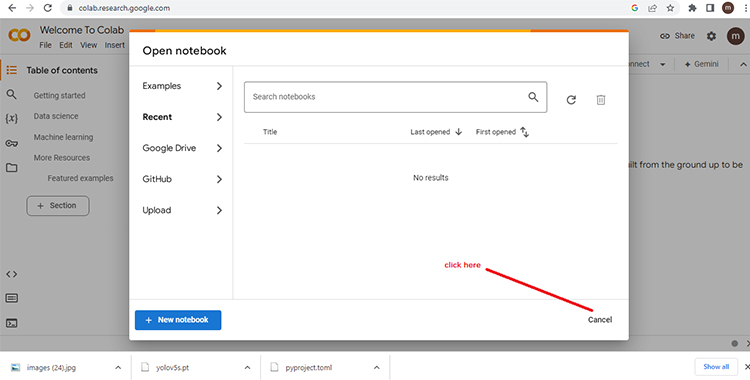
Task: Go back in browser history
Action: pyautogui.click(x=12, y=8)
